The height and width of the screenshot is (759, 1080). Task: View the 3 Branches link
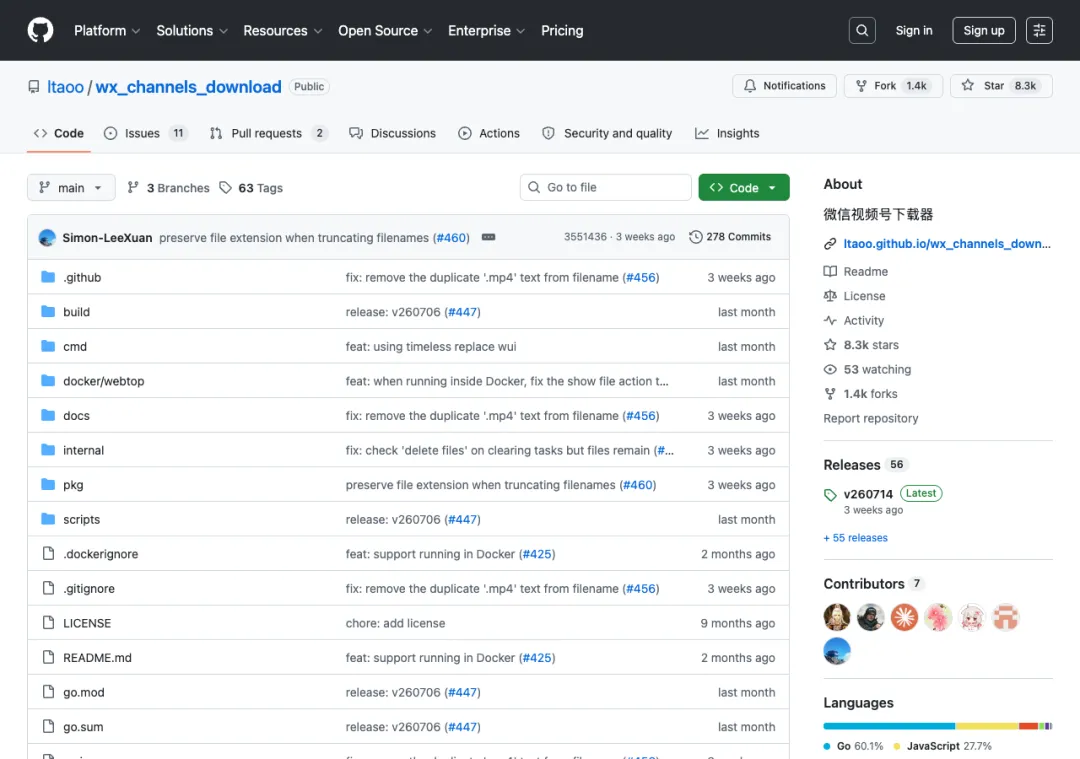coord(169,187)
